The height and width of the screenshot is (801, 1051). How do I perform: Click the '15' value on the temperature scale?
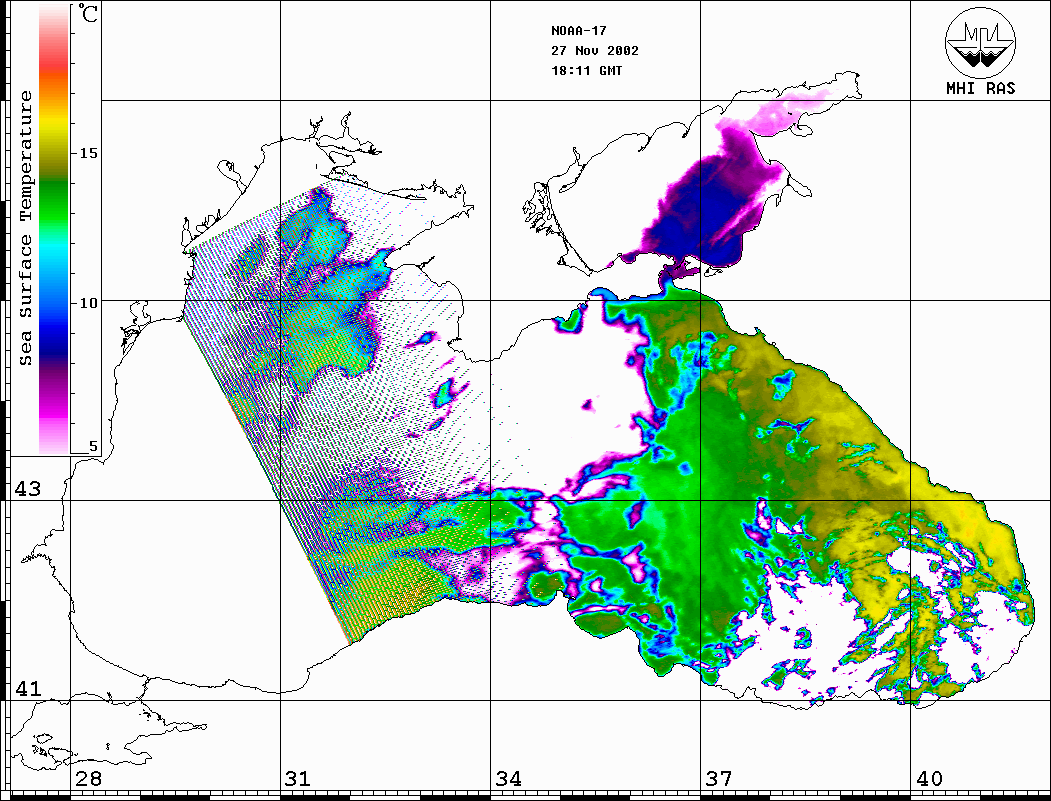click(x=88, y=153)
